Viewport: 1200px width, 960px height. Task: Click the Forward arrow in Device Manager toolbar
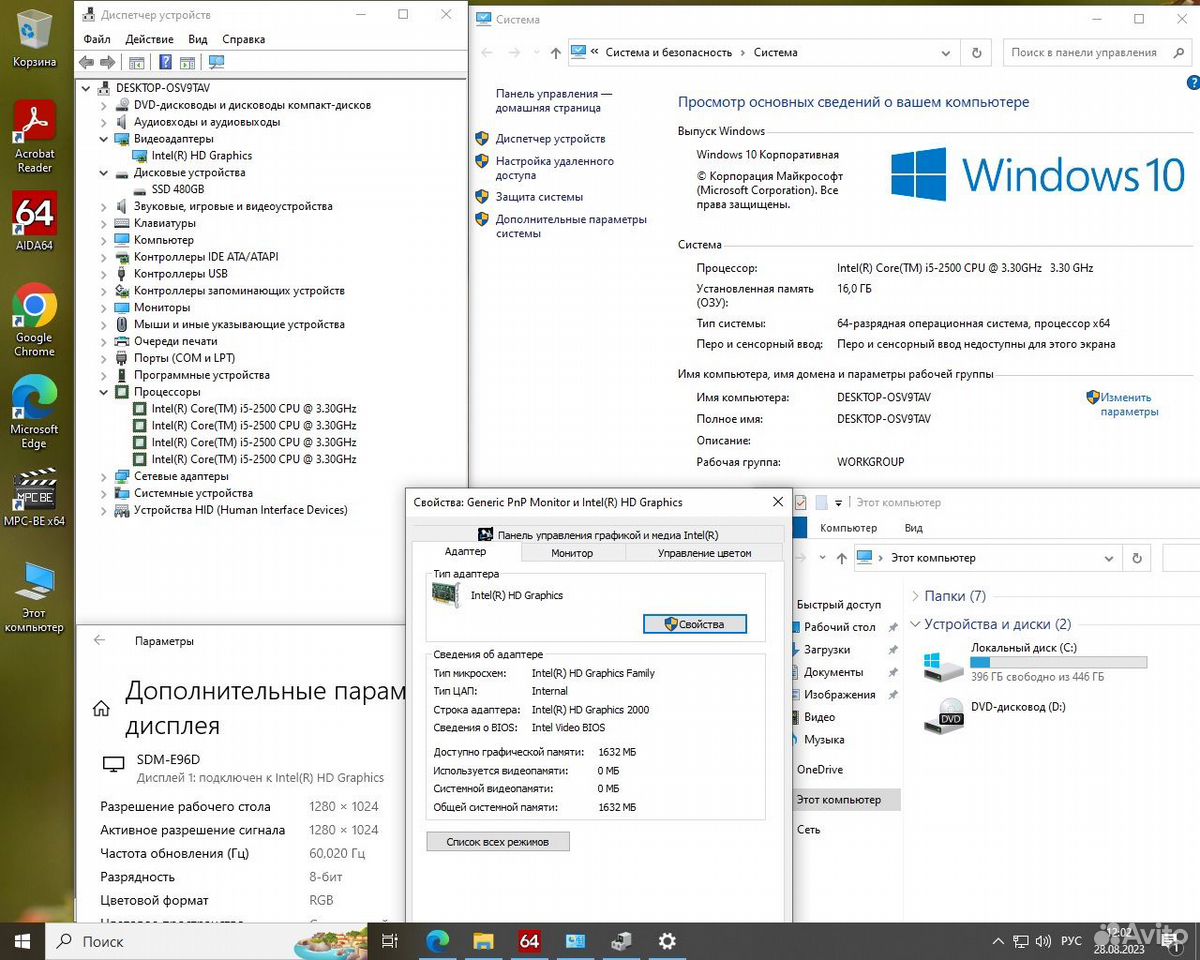pos(107,62)
